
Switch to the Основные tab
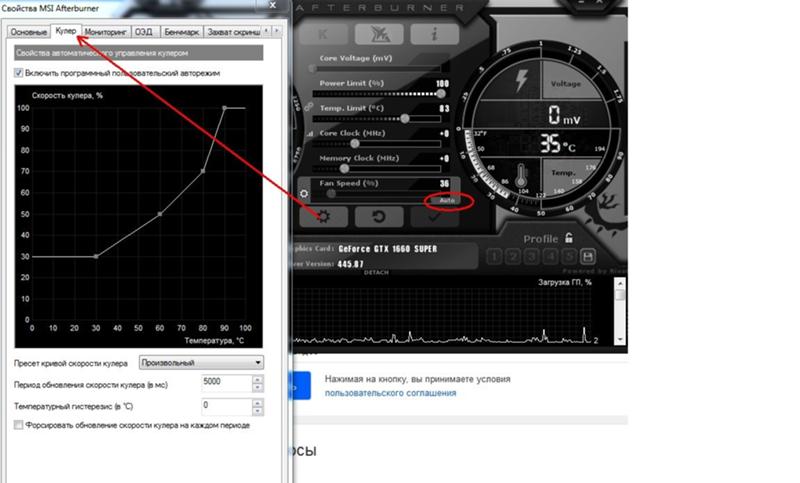tap(29, 32)
